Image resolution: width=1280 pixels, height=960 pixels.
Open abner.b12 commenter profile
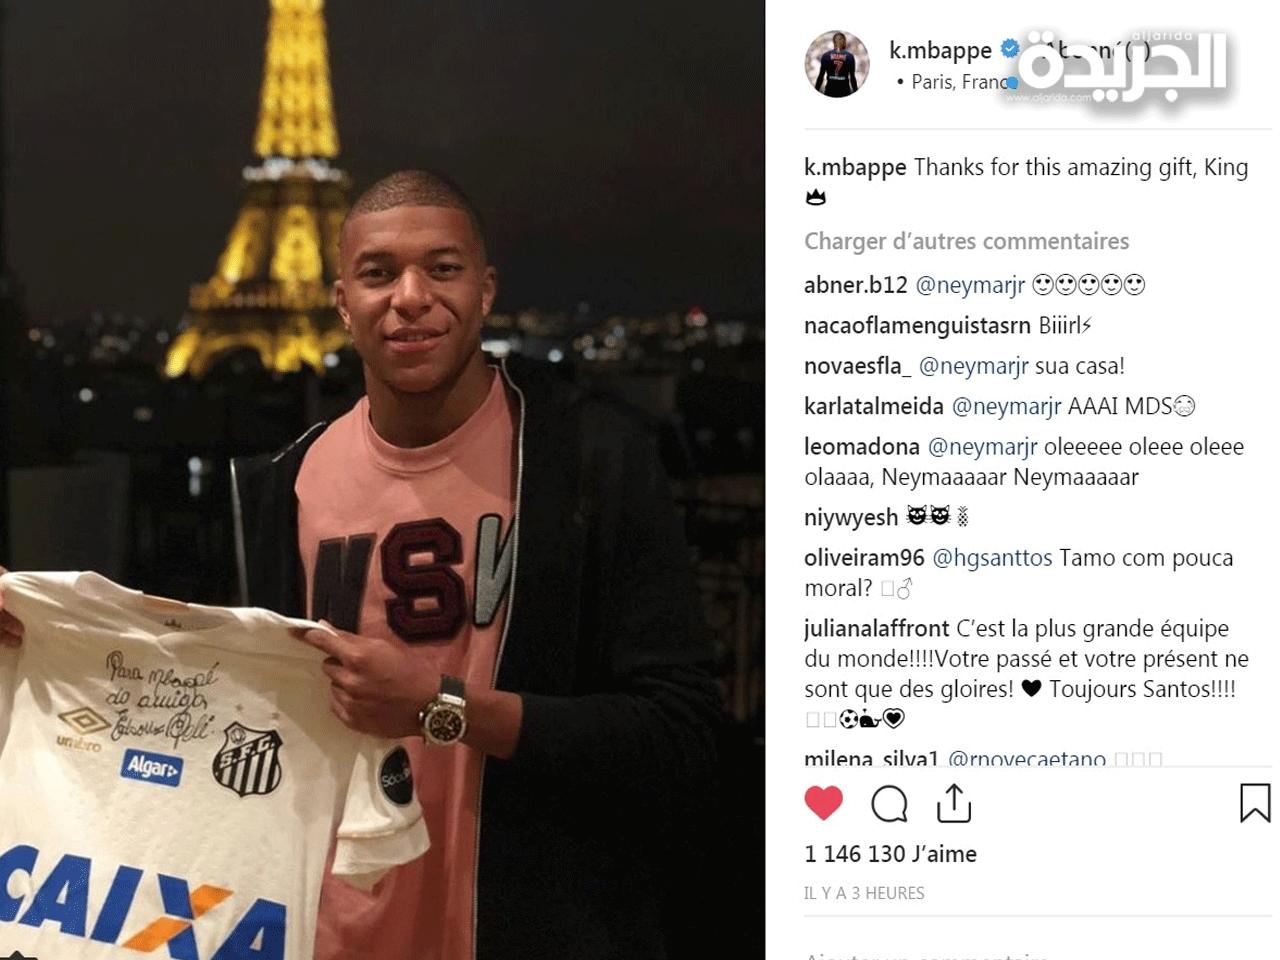point(856,285)
